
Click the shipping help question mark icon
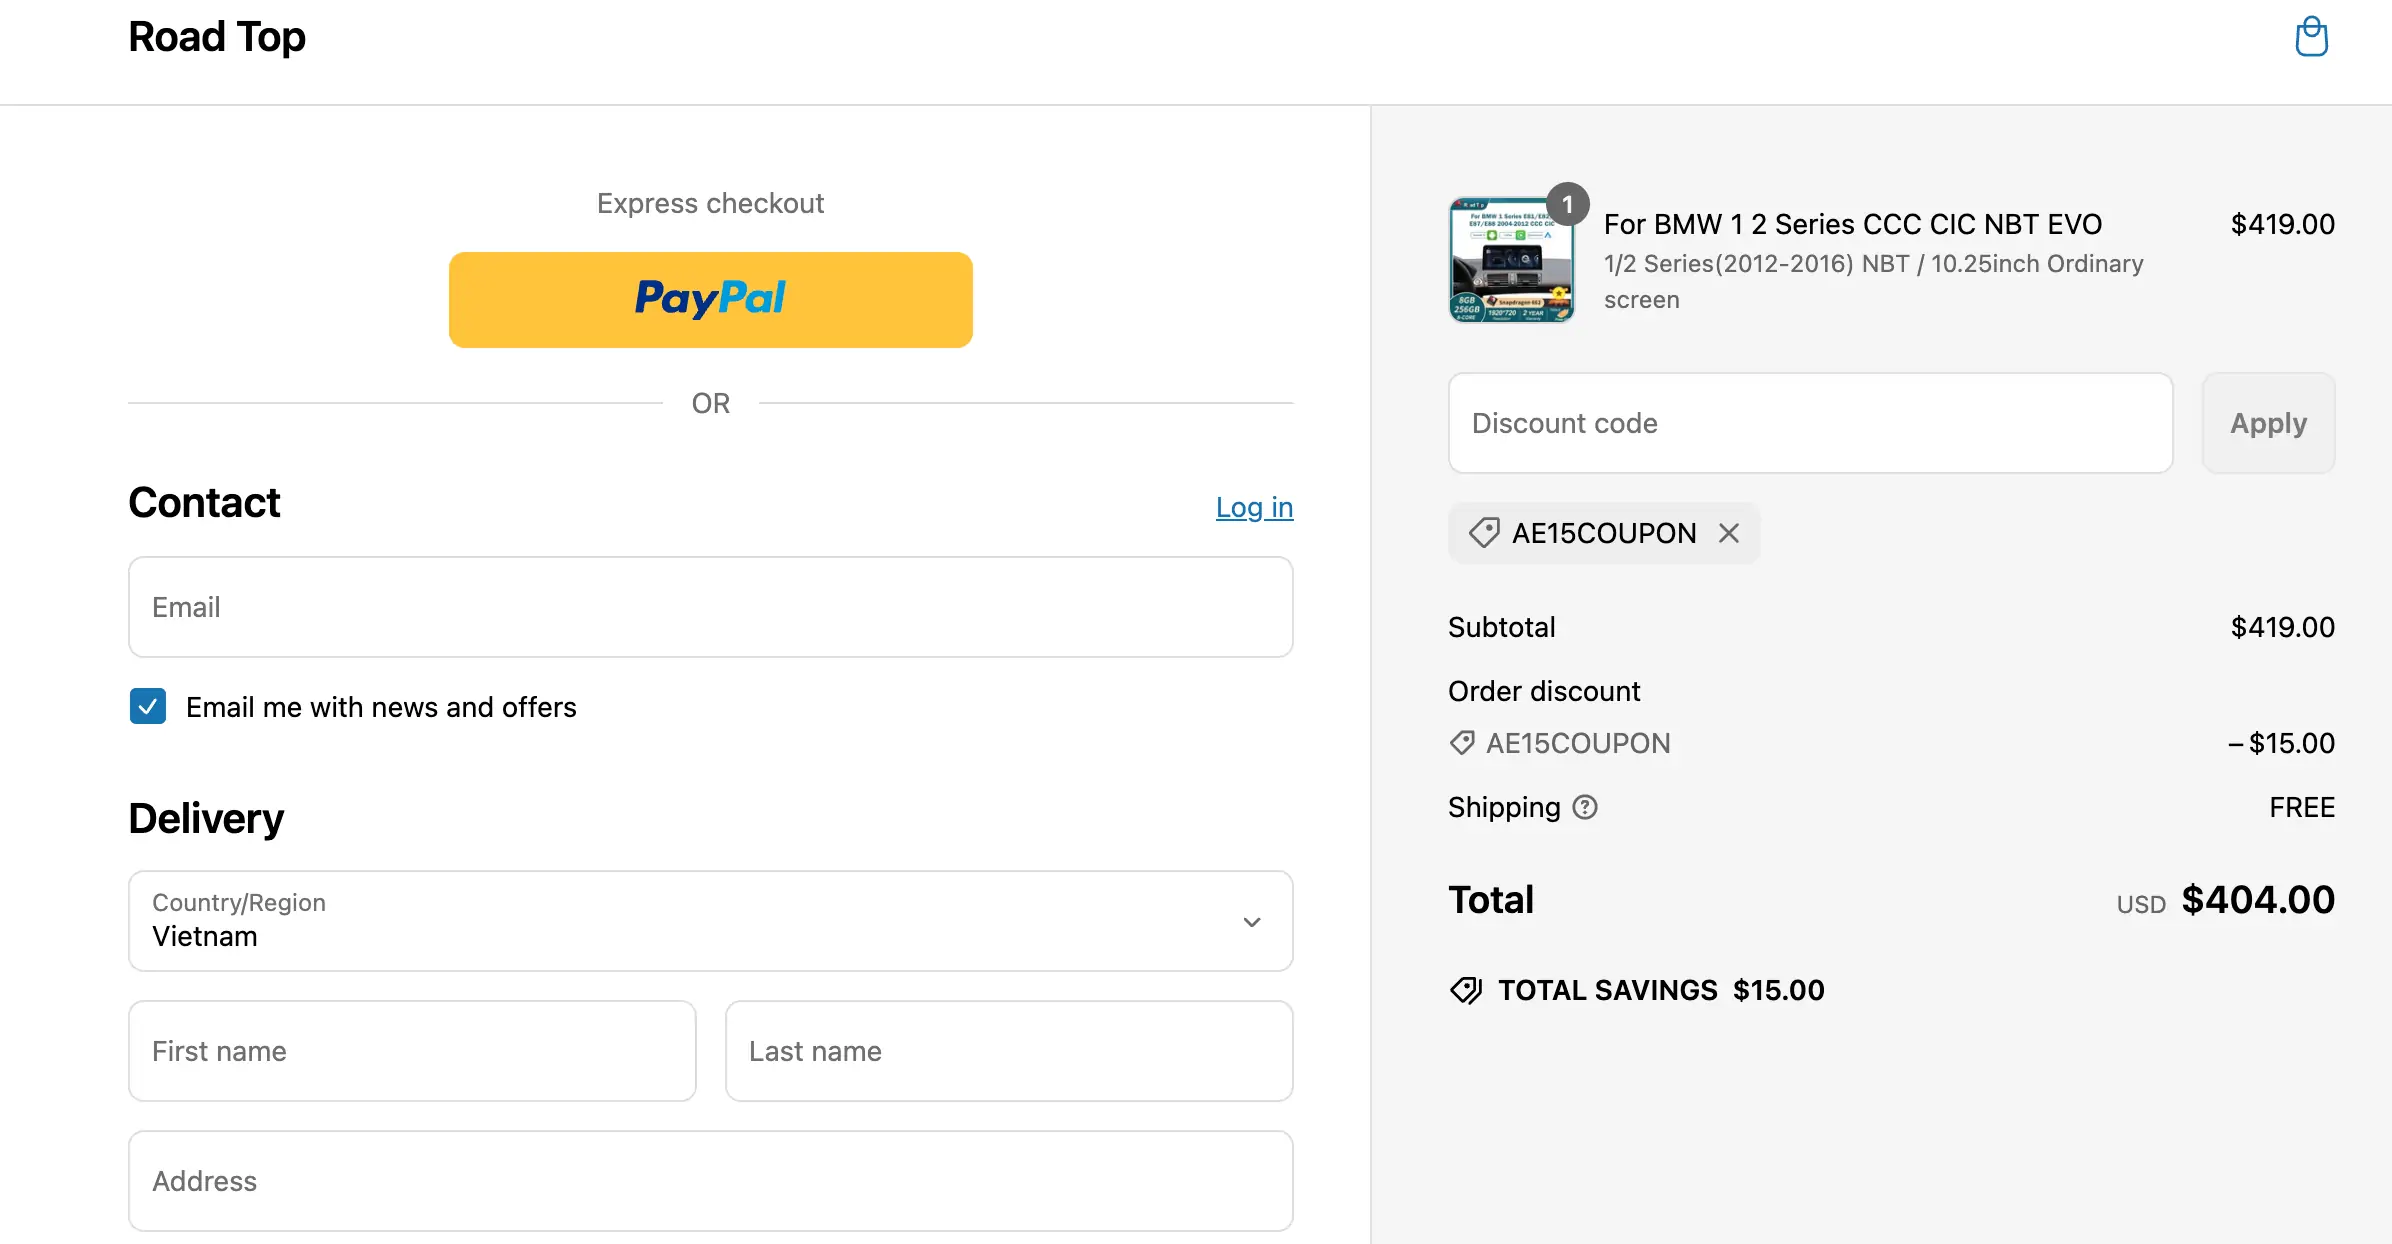(1585, 807)
